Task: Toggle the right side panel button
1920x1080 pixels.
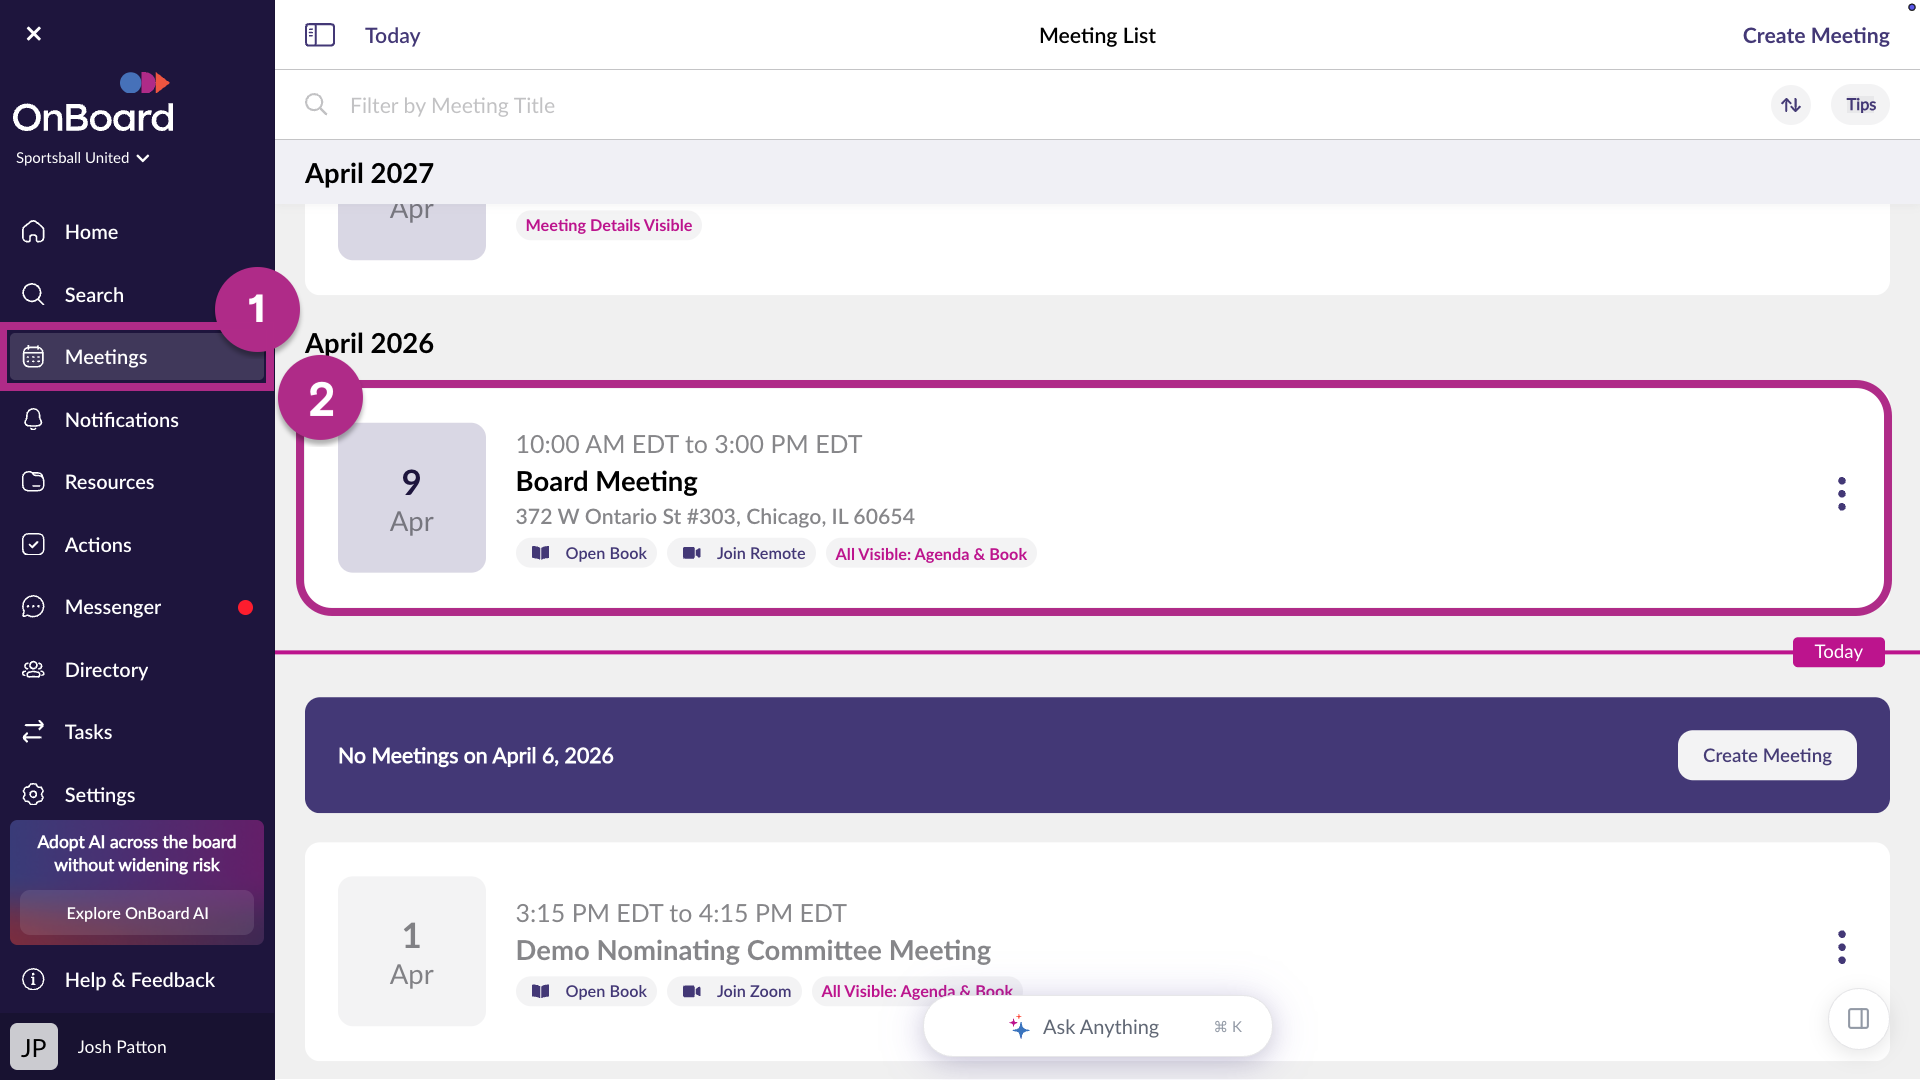Action: tap(1858, 1019)
